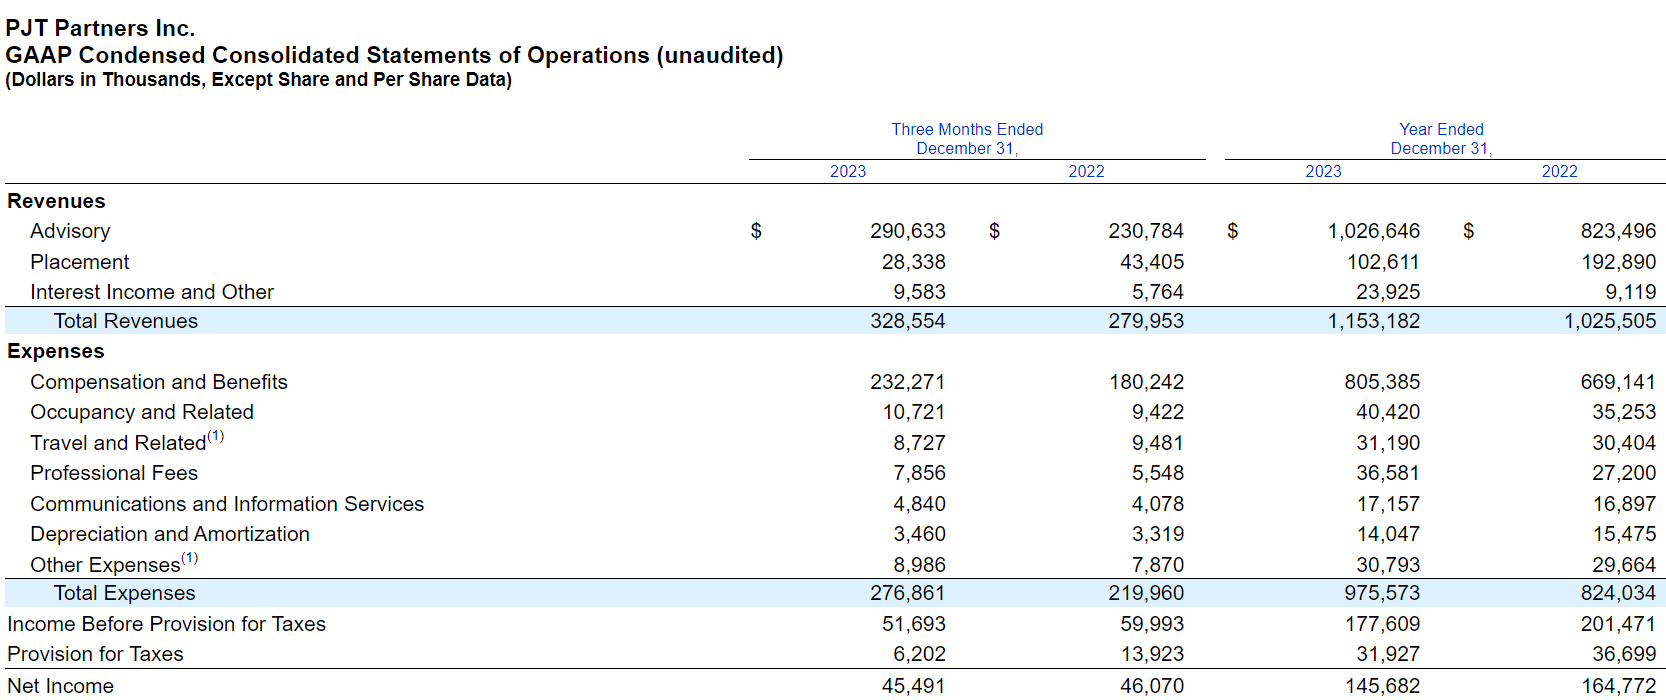Select the Net Income value 45,491
The height and width of the screenshot is (700, 1666).
pos(913,686)
